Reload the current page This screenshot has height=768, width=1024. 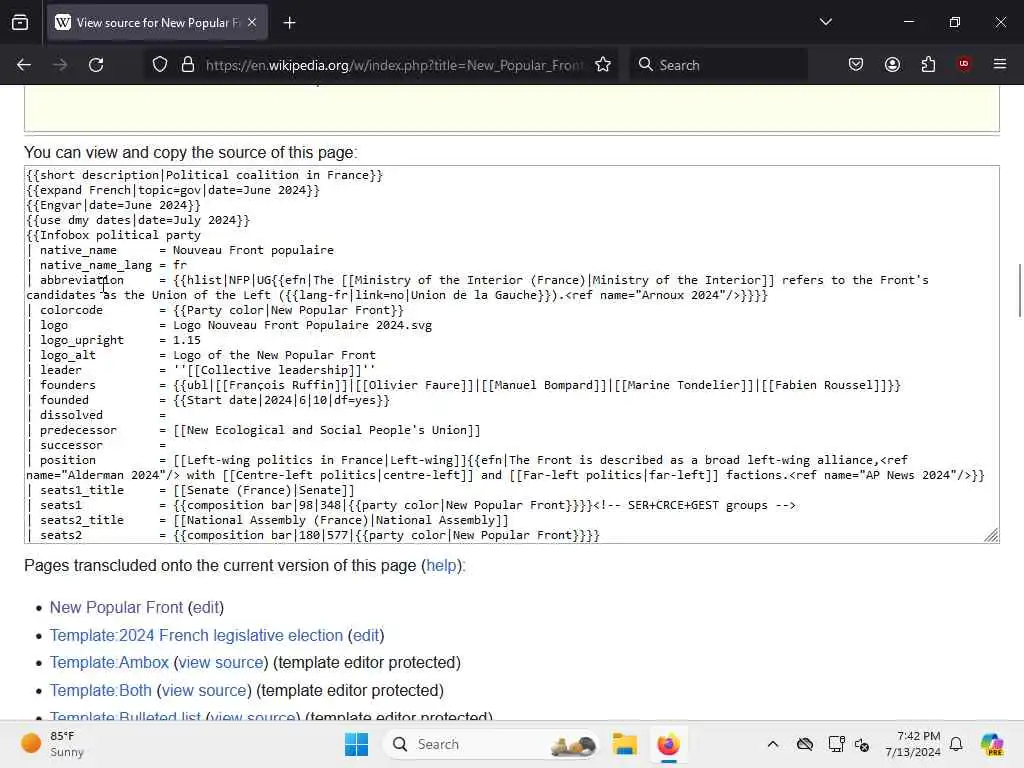[96, 65]
